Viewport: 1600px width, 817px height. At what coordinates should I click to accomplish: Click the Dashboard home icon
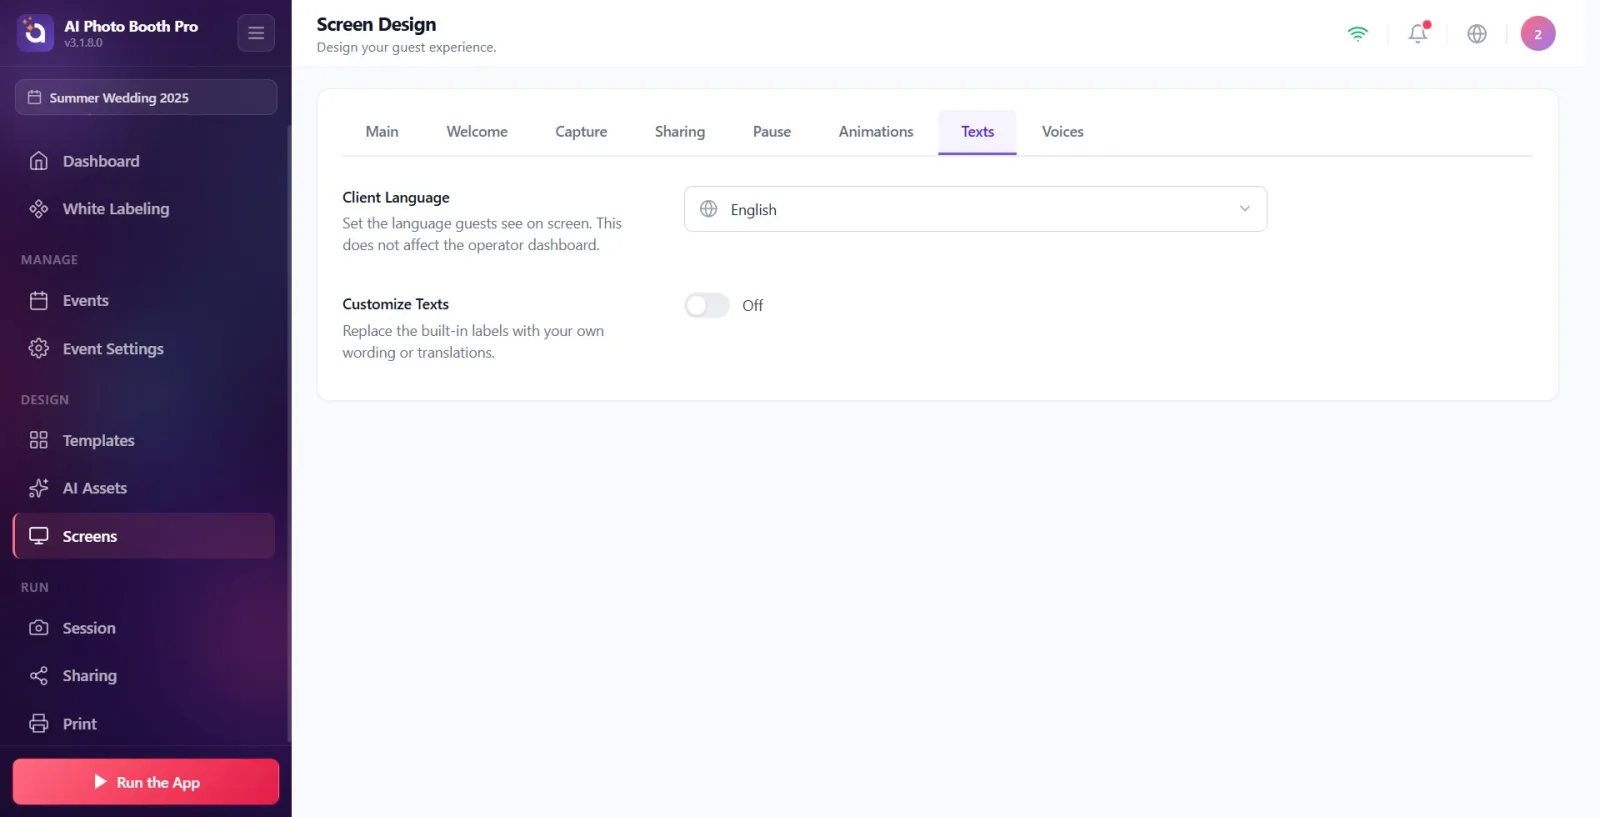[x=39, y=161]
